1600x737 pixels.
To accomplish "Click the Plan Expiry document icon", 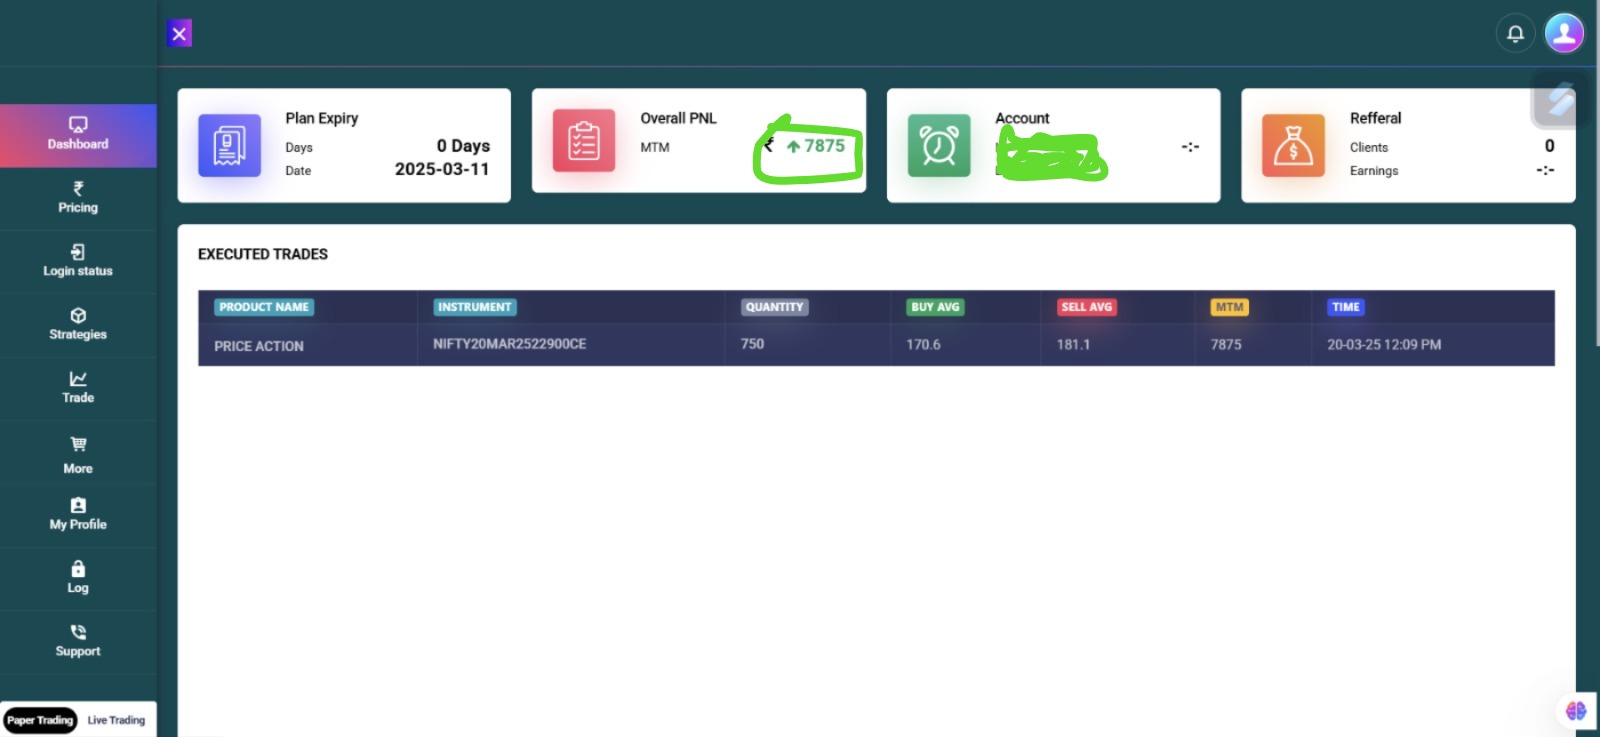I will pyautogui.click(x=229, y=145).
